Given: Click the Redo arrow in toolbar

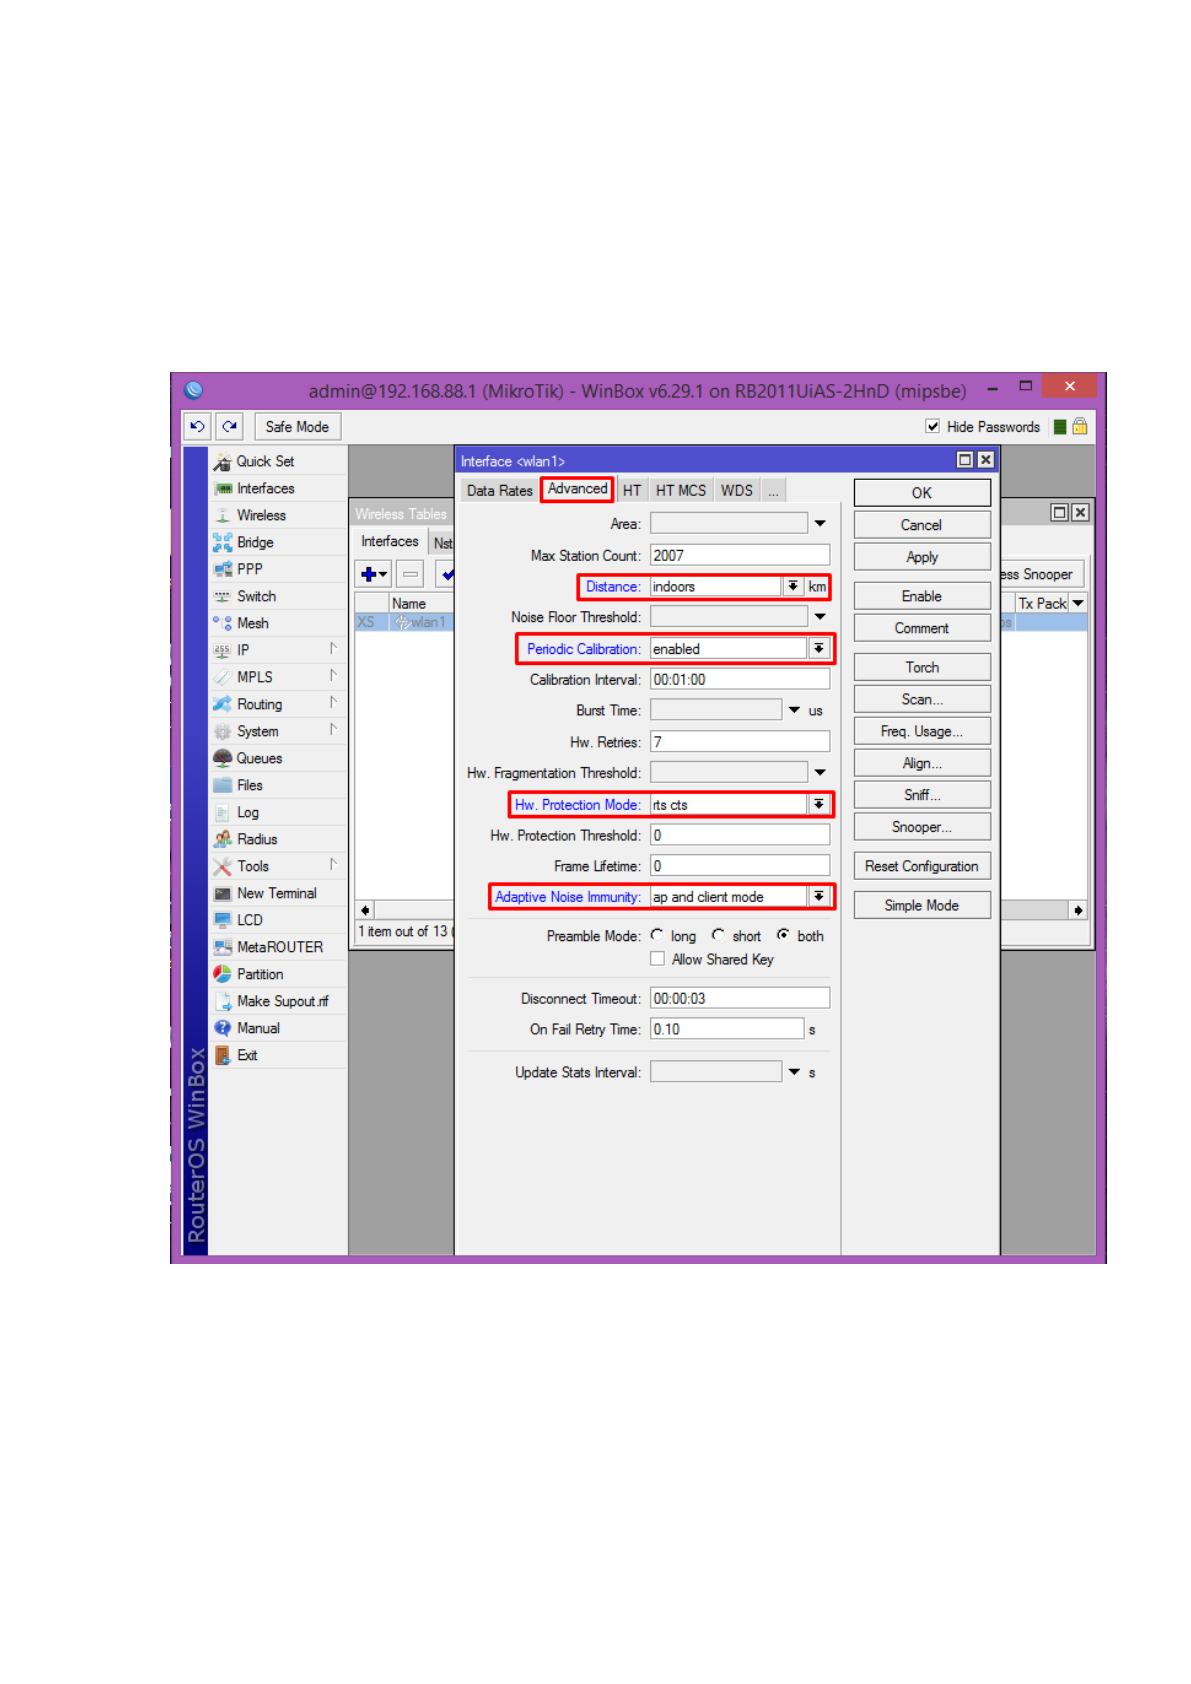Looking at the screenshot, I should (229, 427).
